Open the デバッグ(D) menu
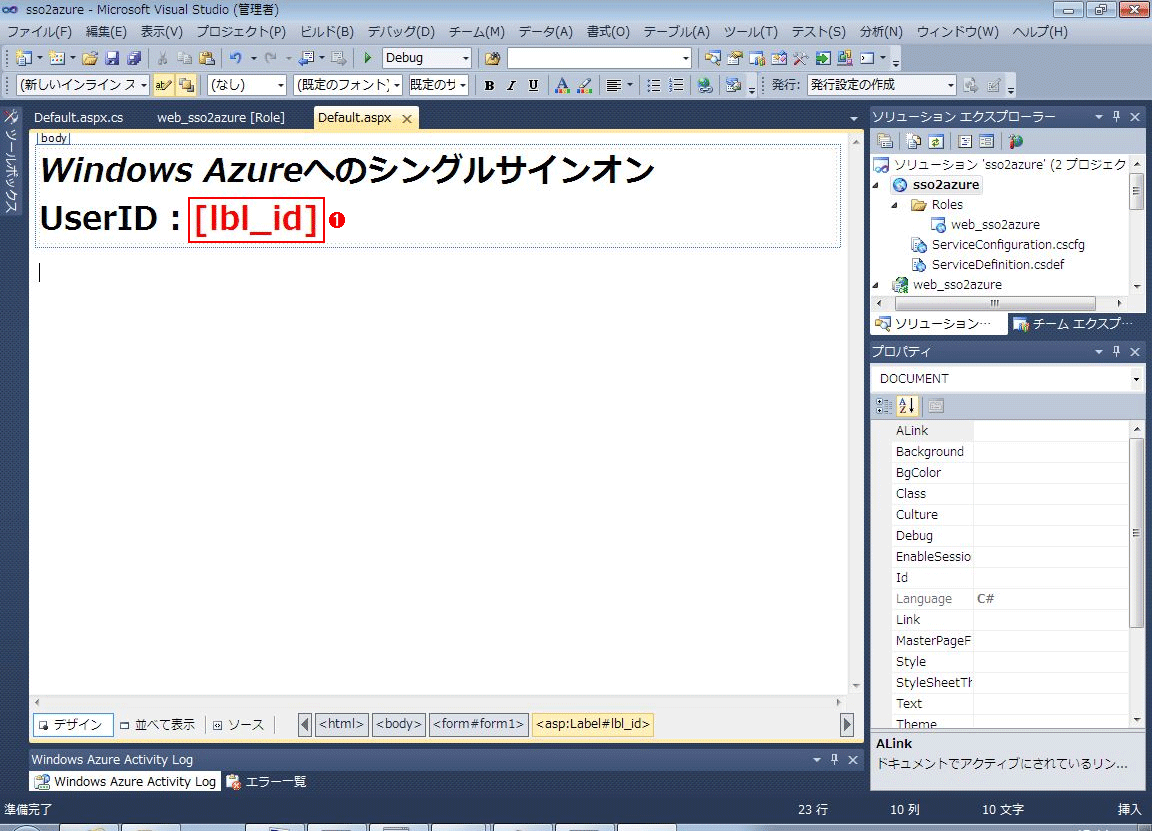 click(401, 32)
